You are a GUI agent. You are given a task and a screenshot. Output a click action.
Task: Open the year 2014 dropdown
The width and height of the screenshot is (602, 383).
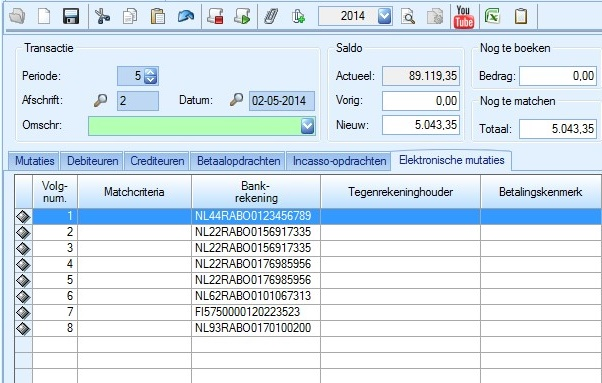coord(385,16)
